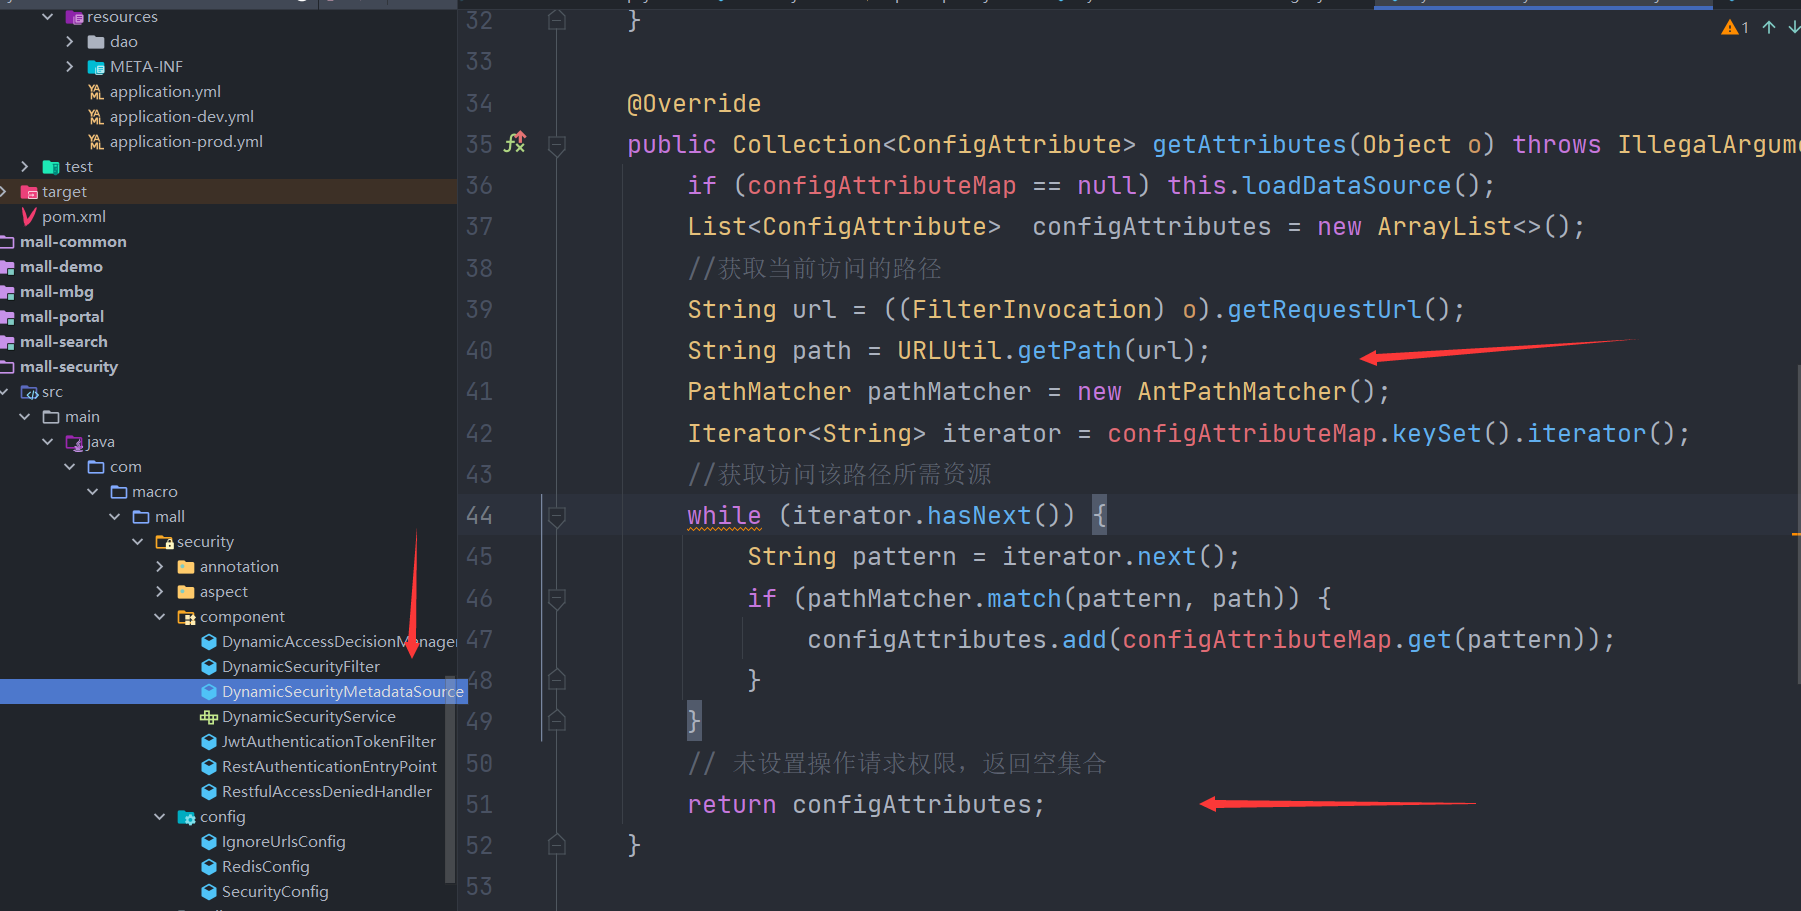Select the mall-common module

click(73, 241)
